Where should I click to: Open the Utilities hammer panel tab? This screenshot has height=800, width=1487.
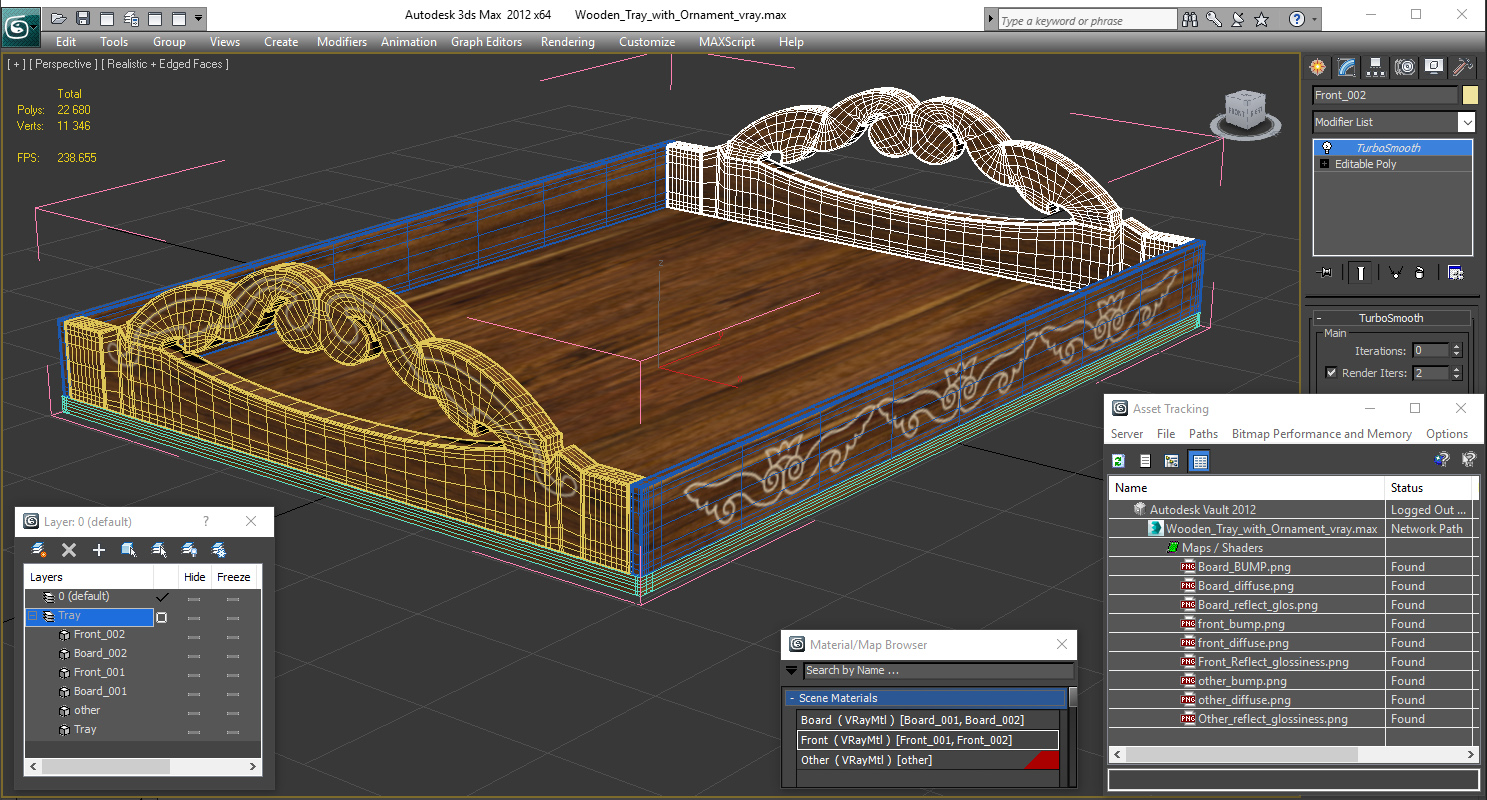1463,67
